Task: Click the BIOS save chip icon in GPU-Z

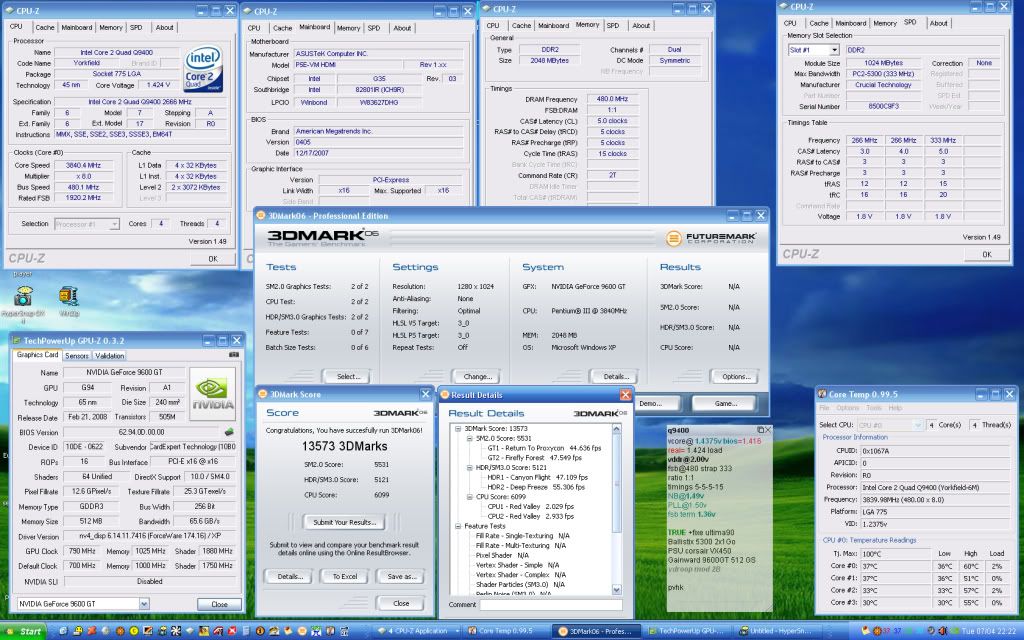Action: [x=228, y=432]
